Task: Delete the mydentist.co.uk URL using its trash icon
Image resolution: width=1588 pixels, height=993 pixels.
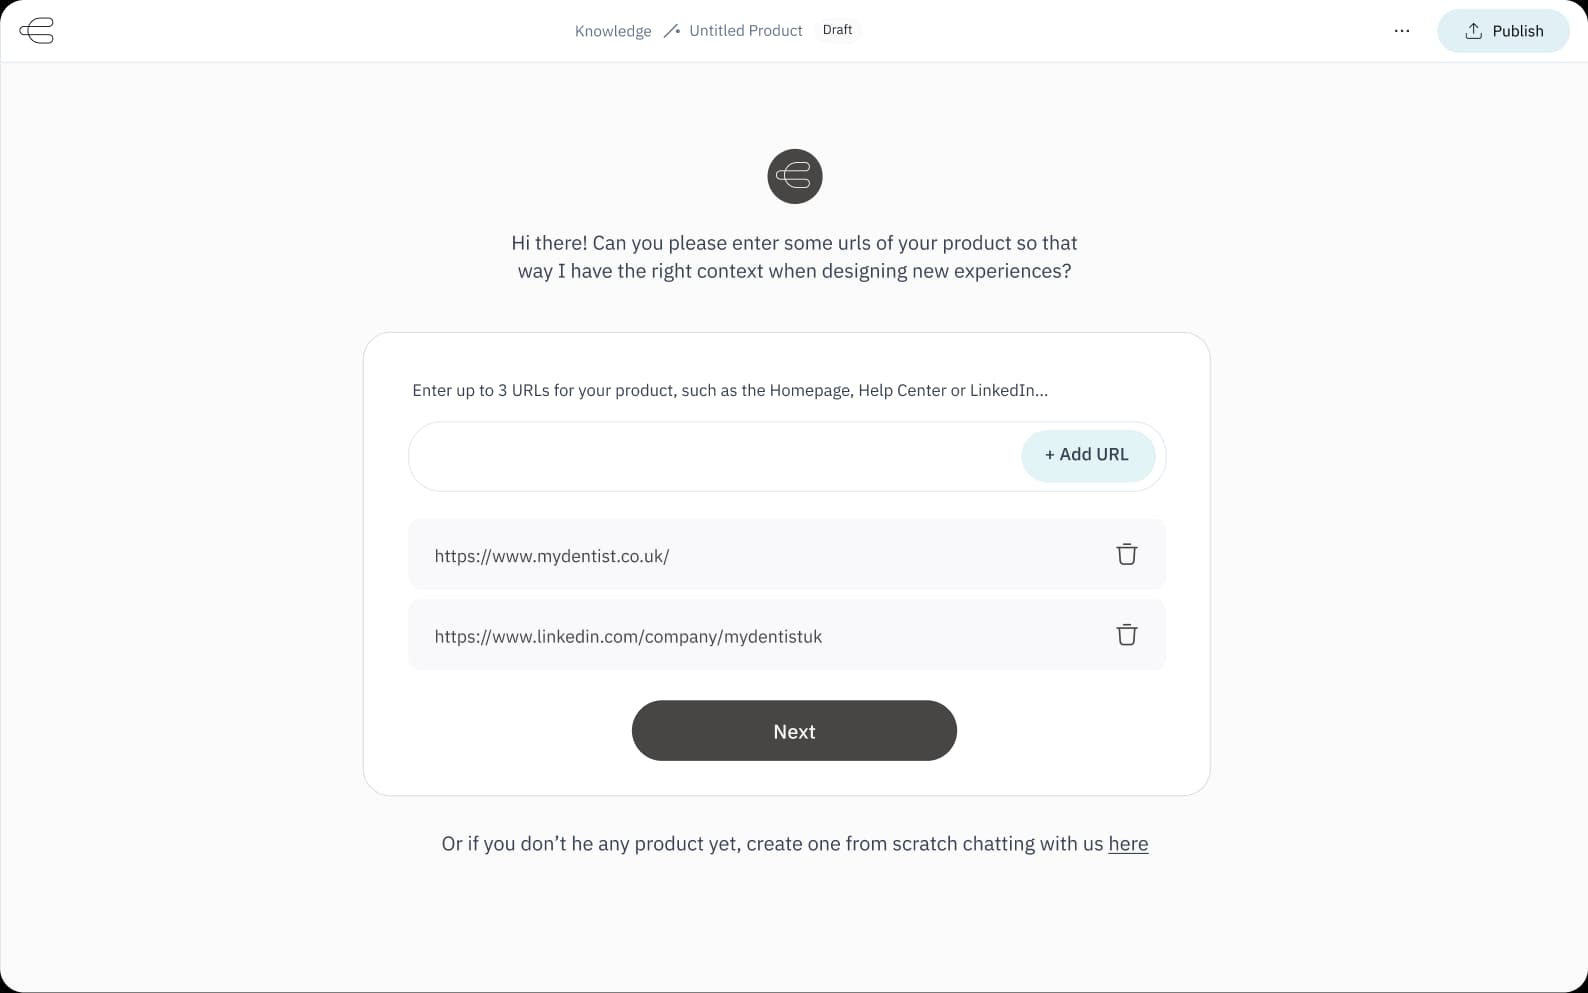Action: (1126, 554)
